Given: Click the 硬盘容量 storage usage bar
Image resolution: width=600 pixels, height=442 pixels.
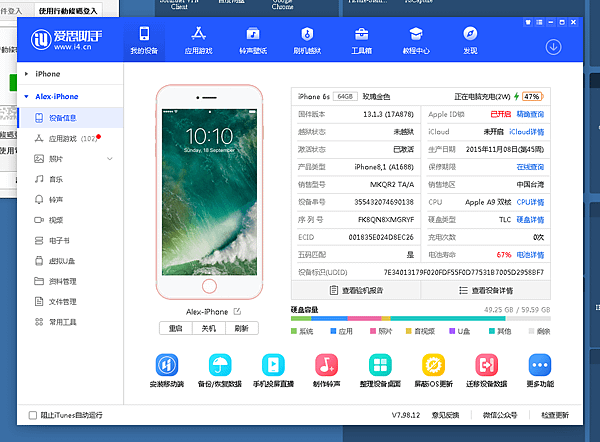Looking at the screenshot, I should [421, 318].
